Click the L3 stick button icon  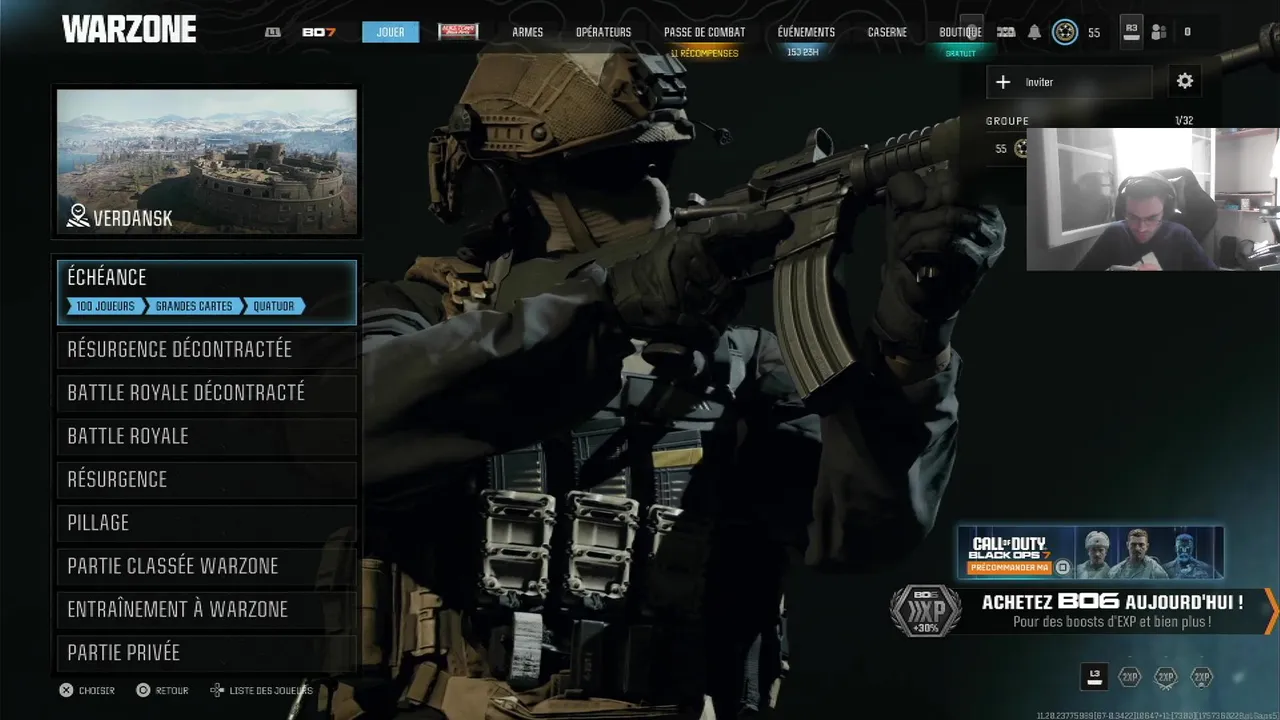1095,677
